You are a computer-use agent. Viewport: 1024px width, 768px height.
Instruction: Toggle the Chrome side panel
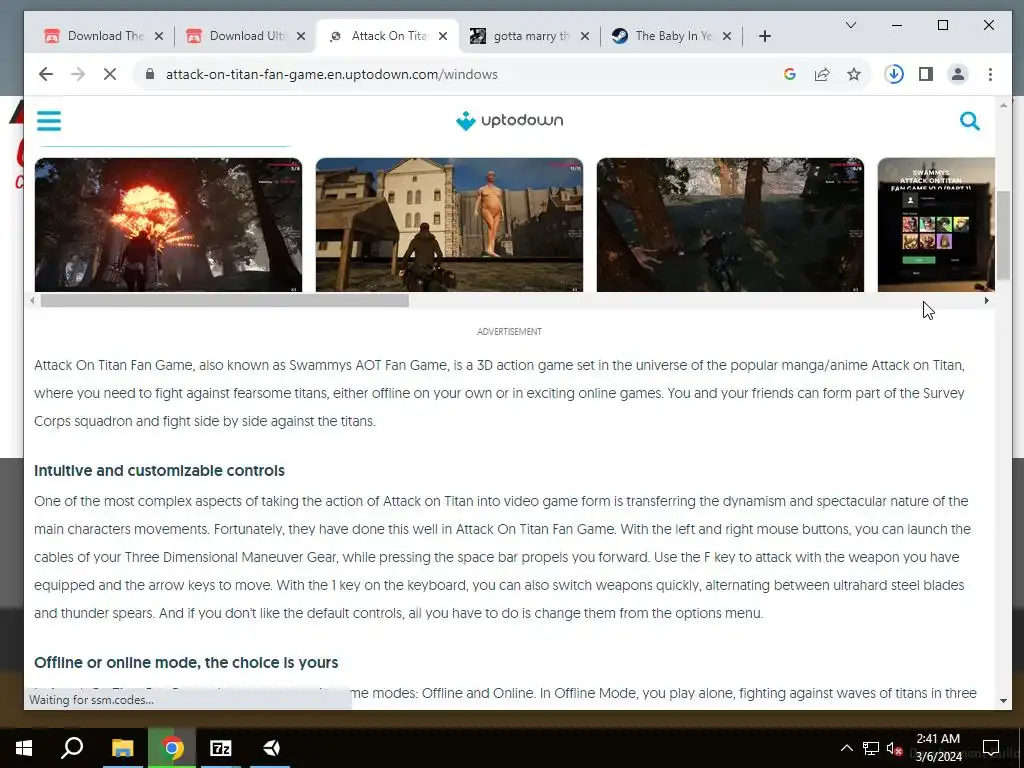[925, 74]
